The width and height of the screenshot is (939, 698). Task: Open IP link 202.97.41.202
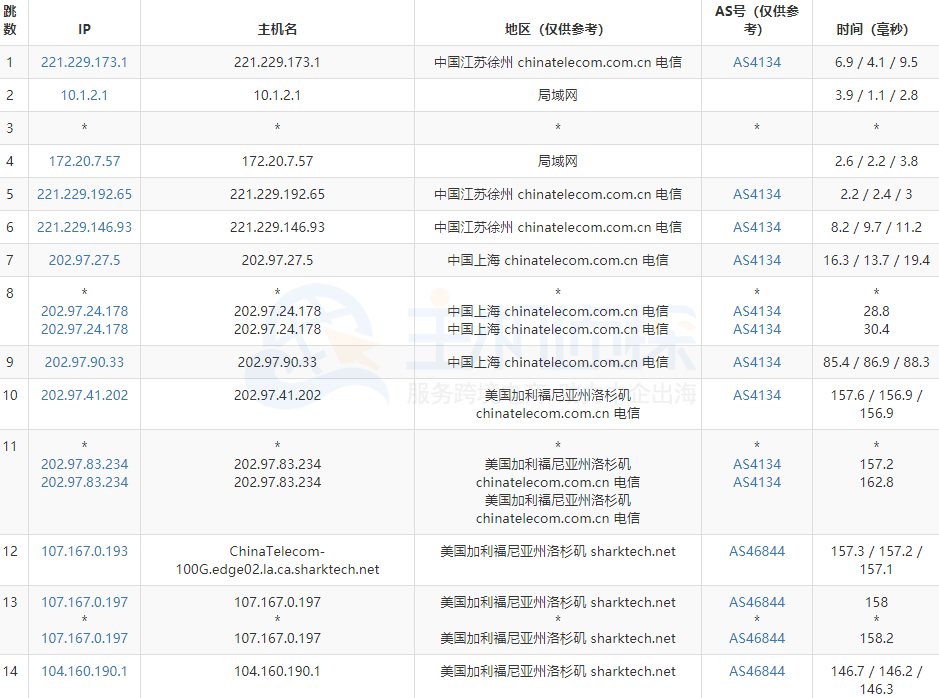(84, 395)
